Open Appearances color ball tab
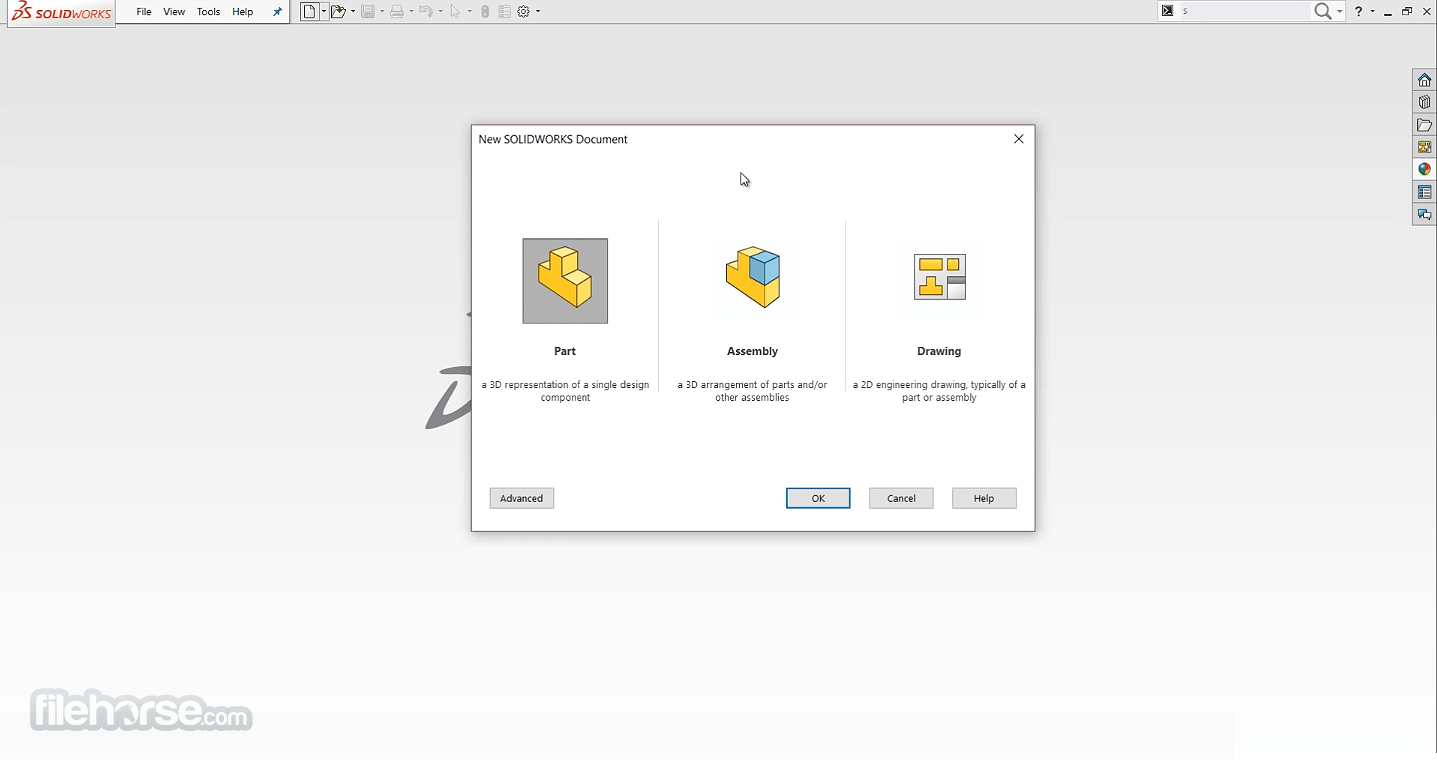1437x761 pixels. (x=1424, y=169)
